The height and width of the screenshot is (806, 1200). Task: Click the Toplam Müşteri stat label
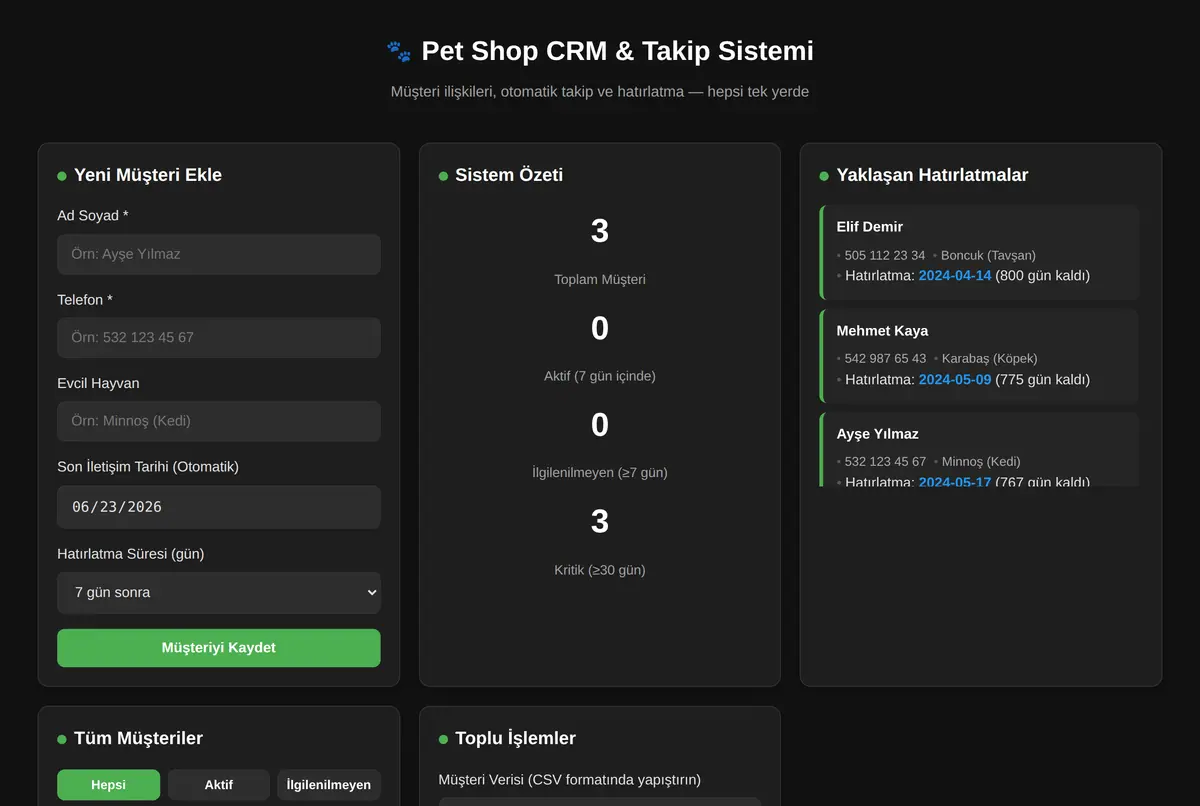[600, 279]
